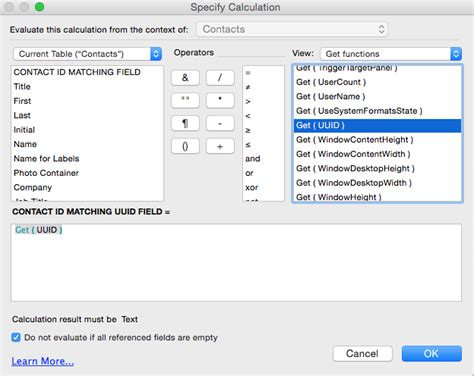Choose the less-or-equal ≤ operator
The height and width of the screenshot is (376, 474).
pos(263,144)
